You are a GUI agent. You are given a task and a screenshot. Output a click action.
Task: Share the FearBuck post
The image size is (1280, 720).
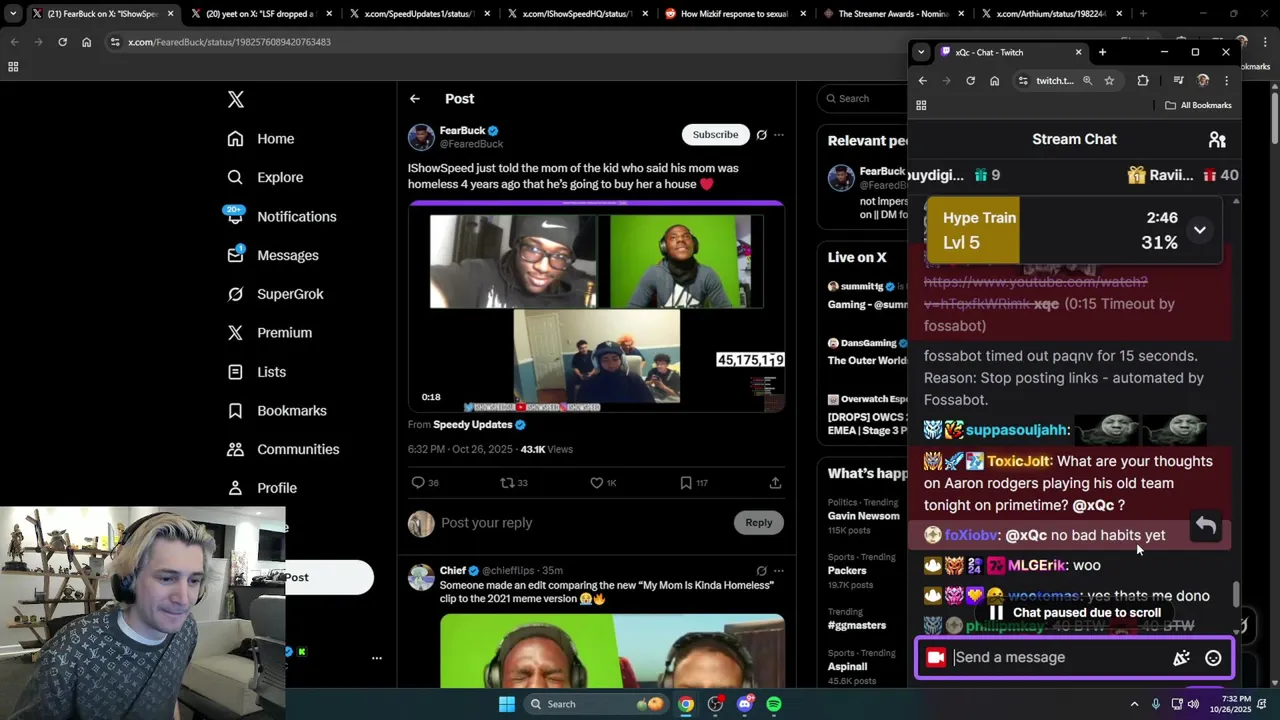(775, 483)
